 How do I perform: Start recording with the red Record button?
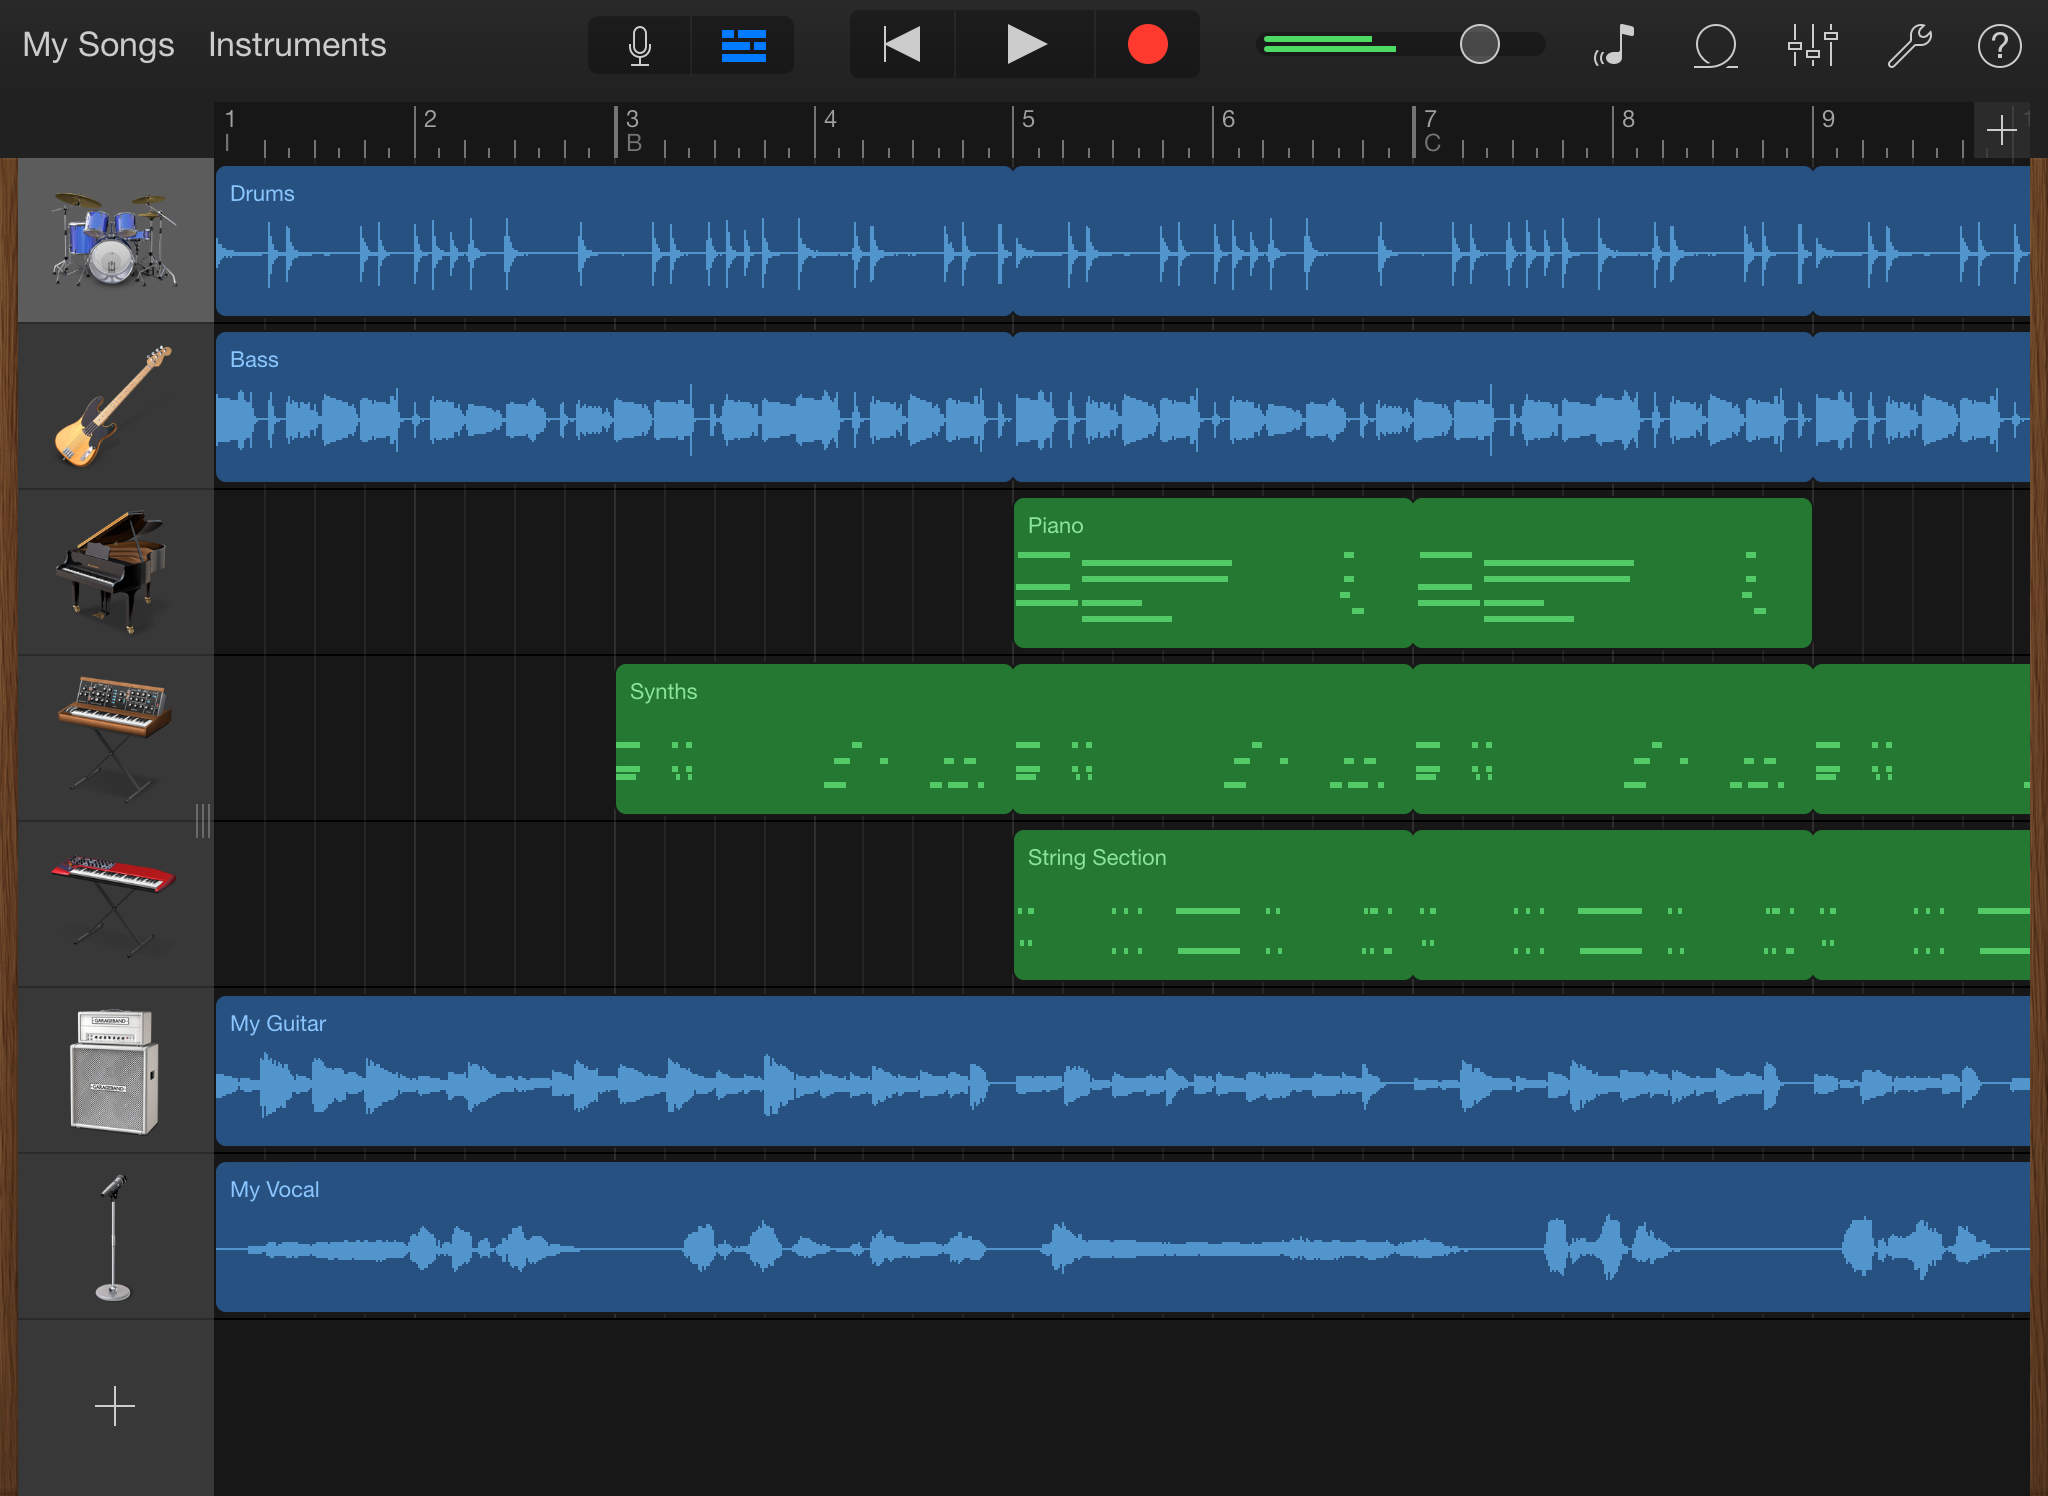point(1147,45)
